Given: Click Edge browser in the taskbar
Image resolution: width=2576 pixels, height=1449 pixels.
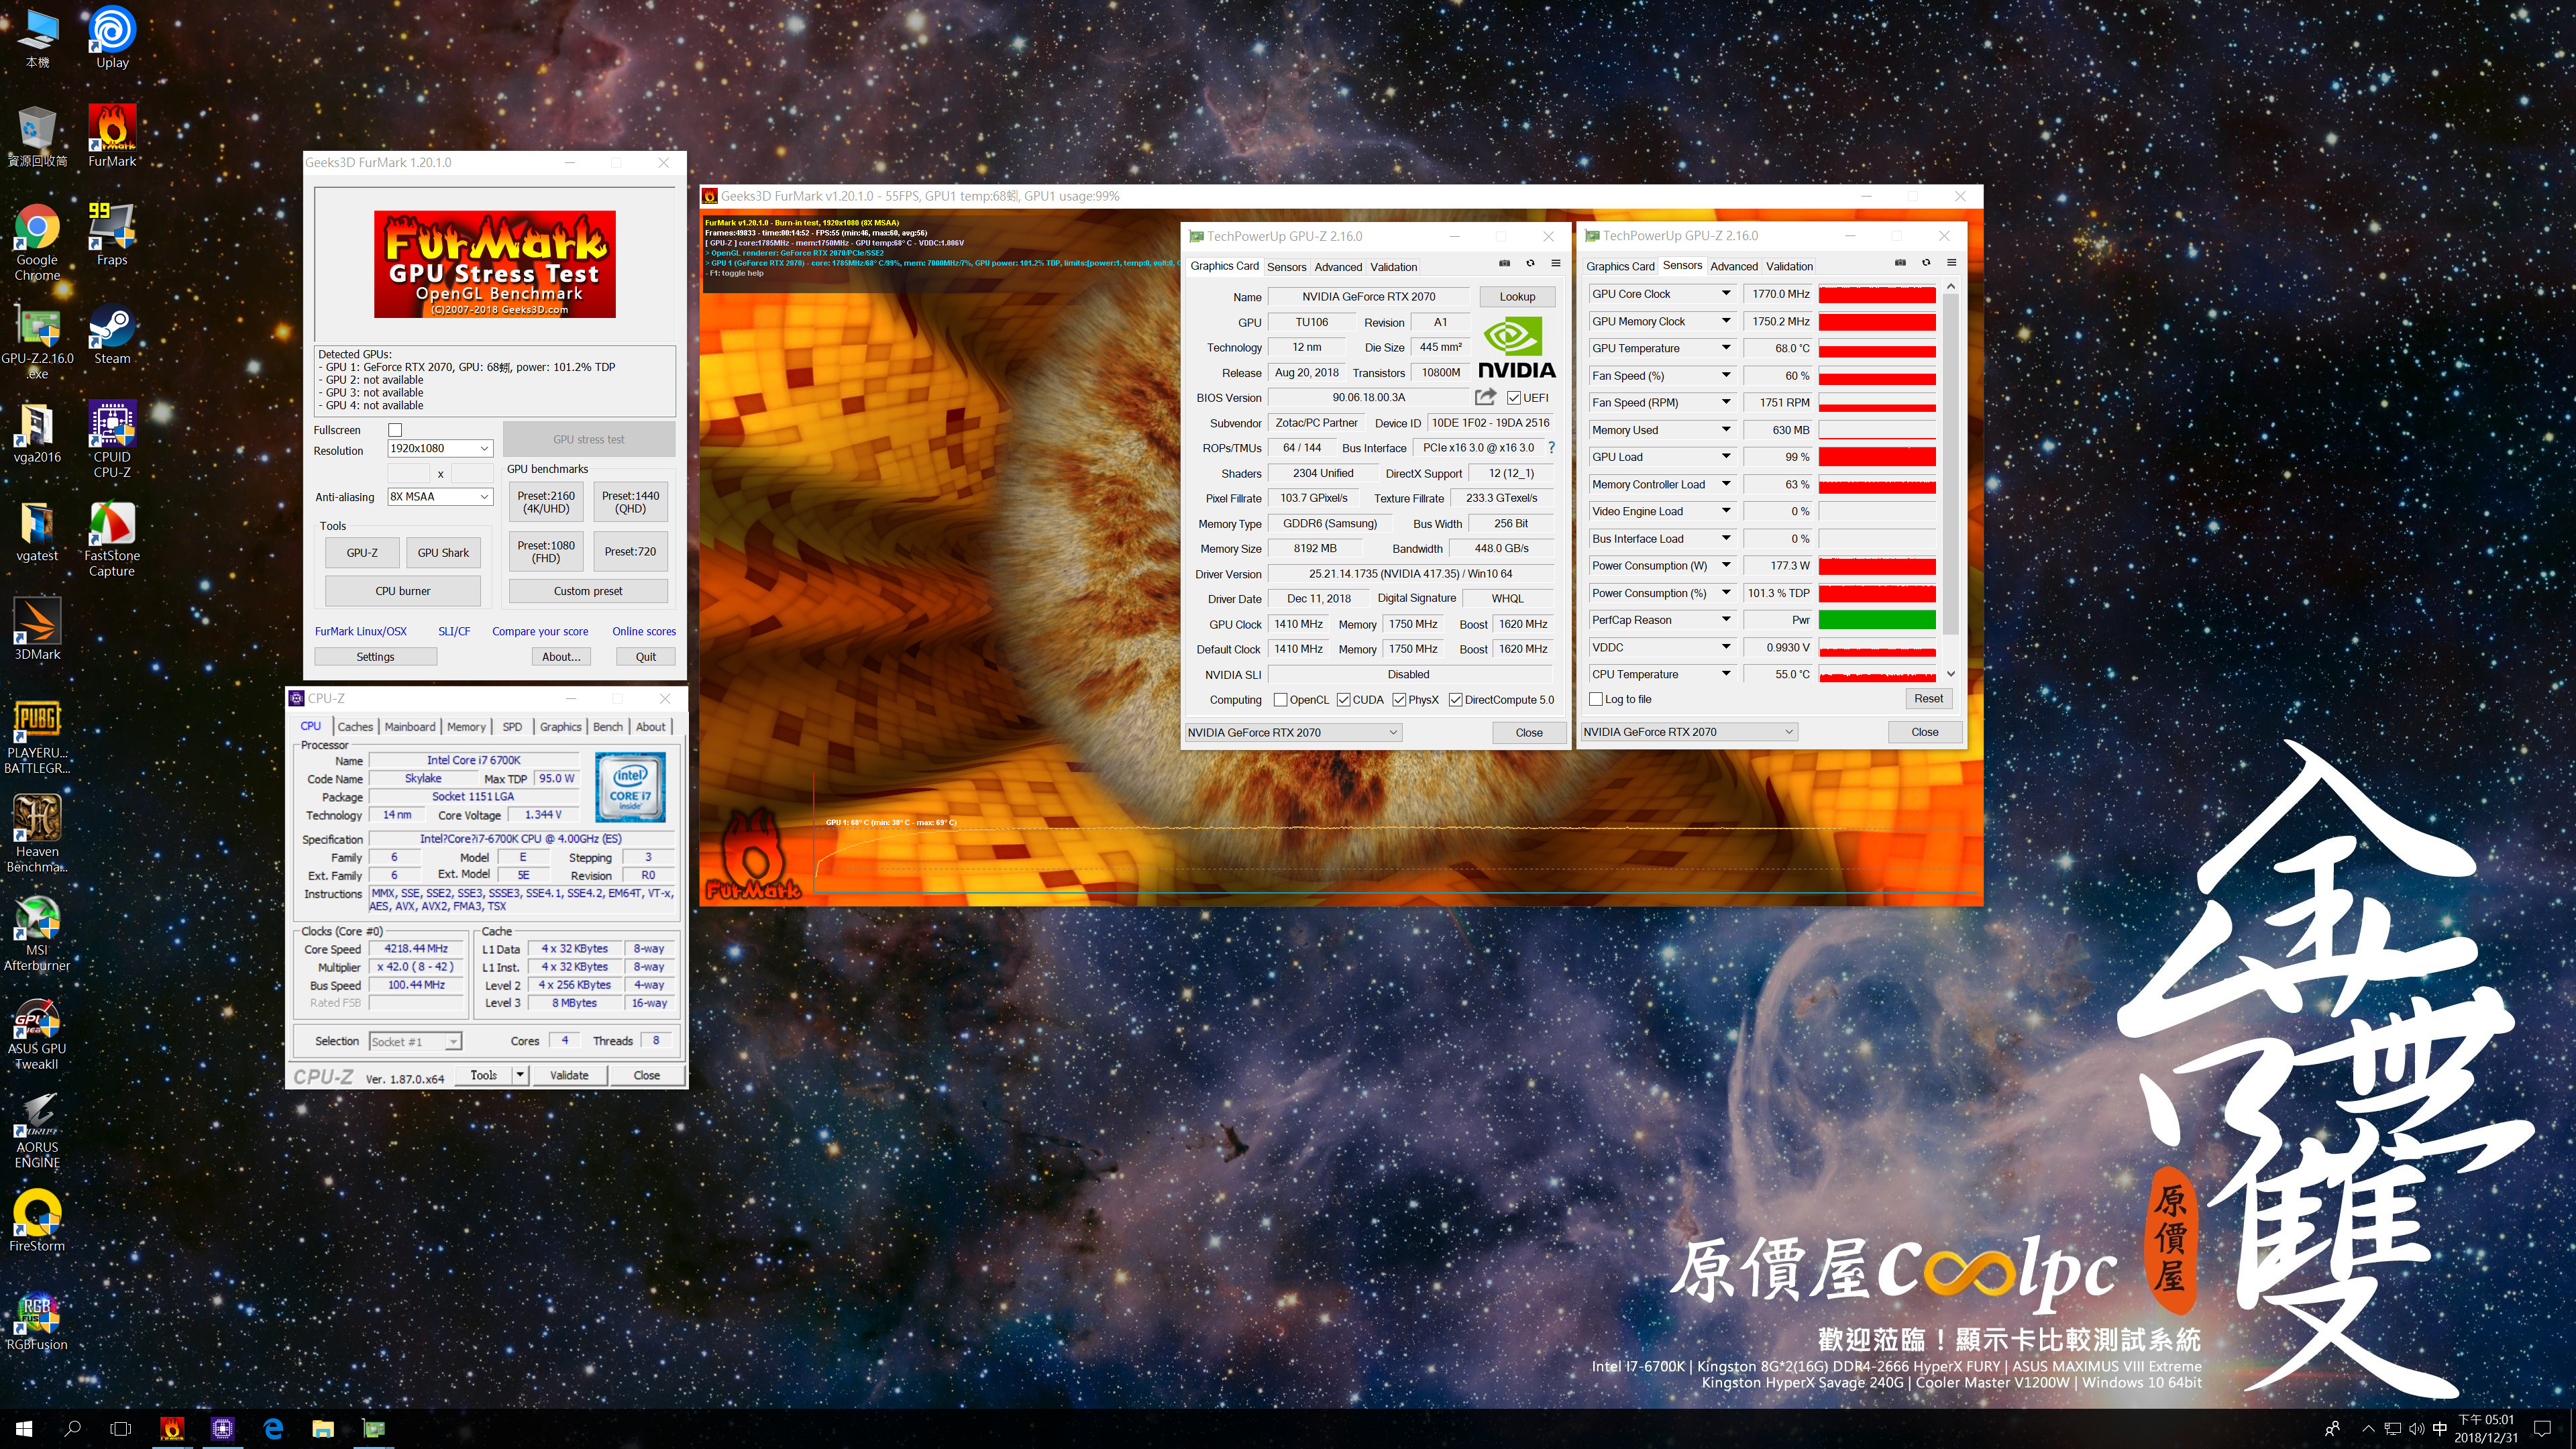Looking at the screenshot, I should [x=273, y=1428].
